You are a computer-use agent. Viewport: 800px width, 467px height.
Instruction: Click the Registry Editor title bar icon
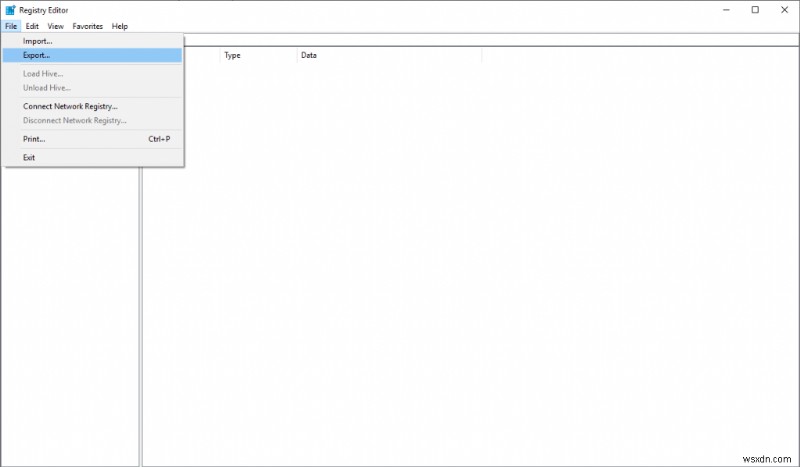[10, 10]
